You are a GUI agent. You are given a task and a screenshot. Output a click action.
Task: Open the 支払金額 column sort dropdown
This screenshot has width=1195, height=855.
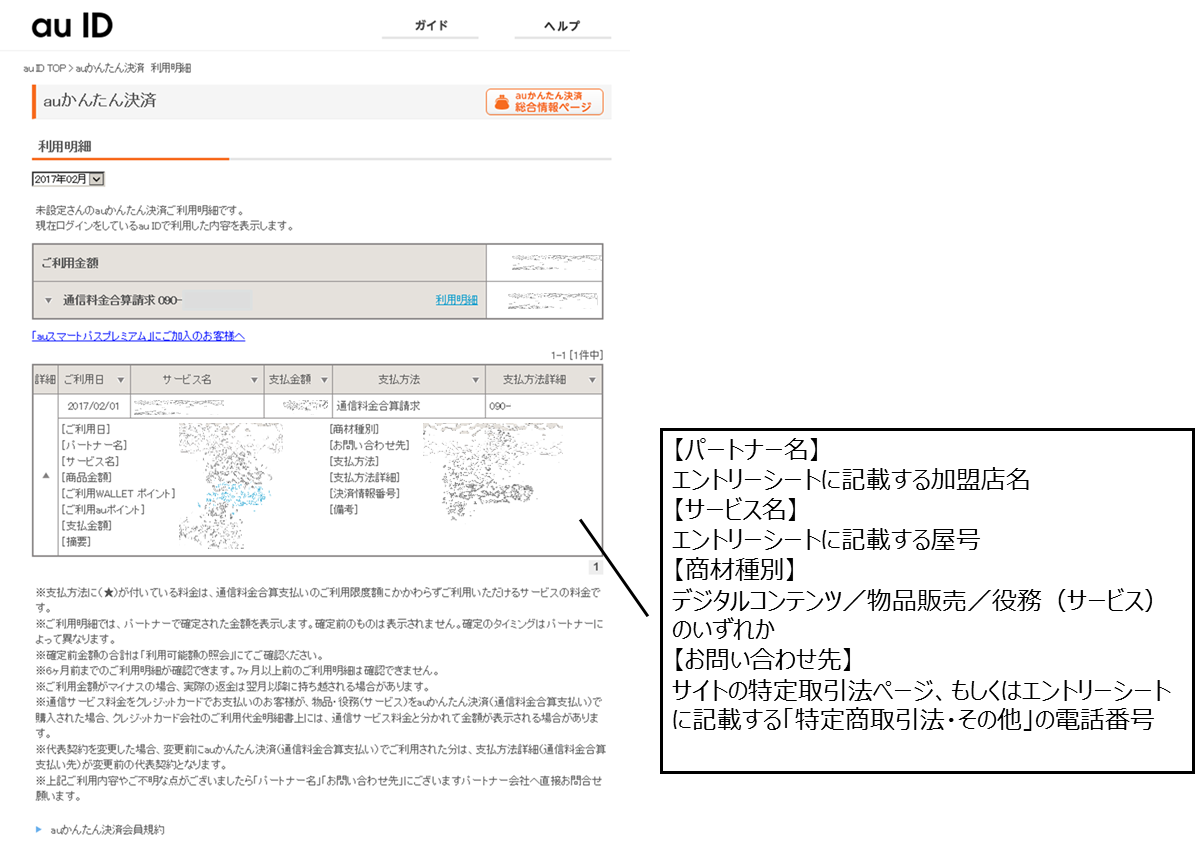pos(323,379)
